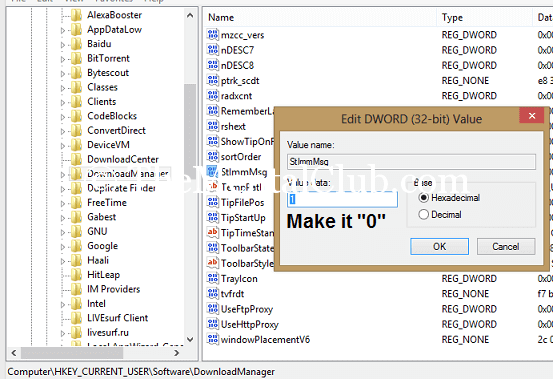Expand the Bytescout tree node

pos(63,74)
